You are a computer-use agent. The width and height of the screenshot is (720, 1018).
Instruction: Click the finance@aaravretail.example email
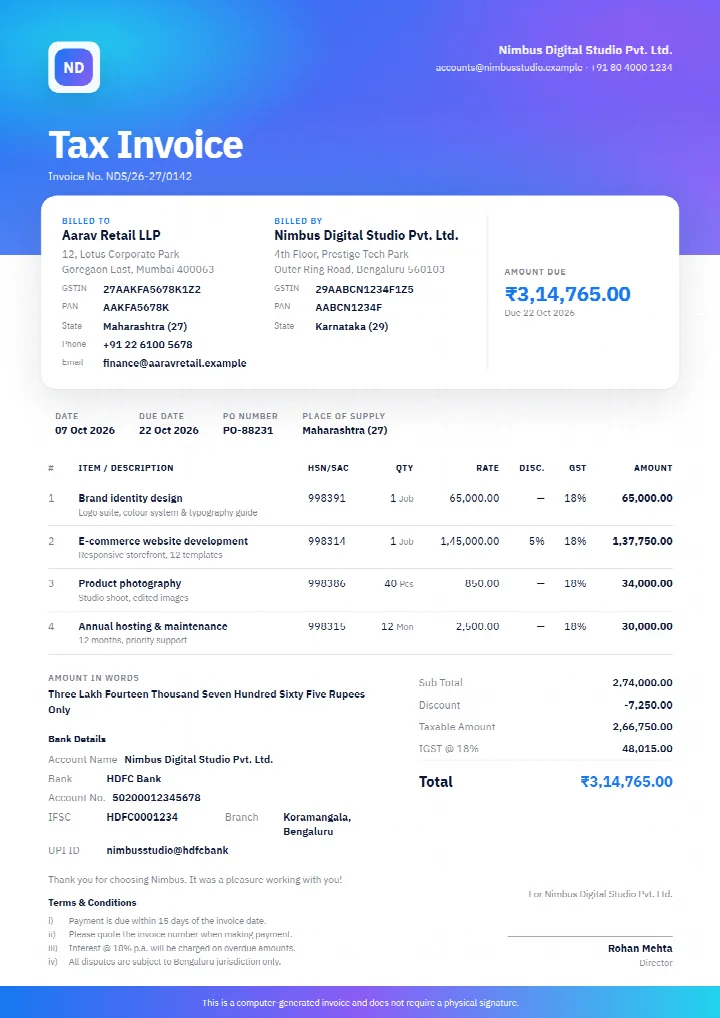click(175, 363)
